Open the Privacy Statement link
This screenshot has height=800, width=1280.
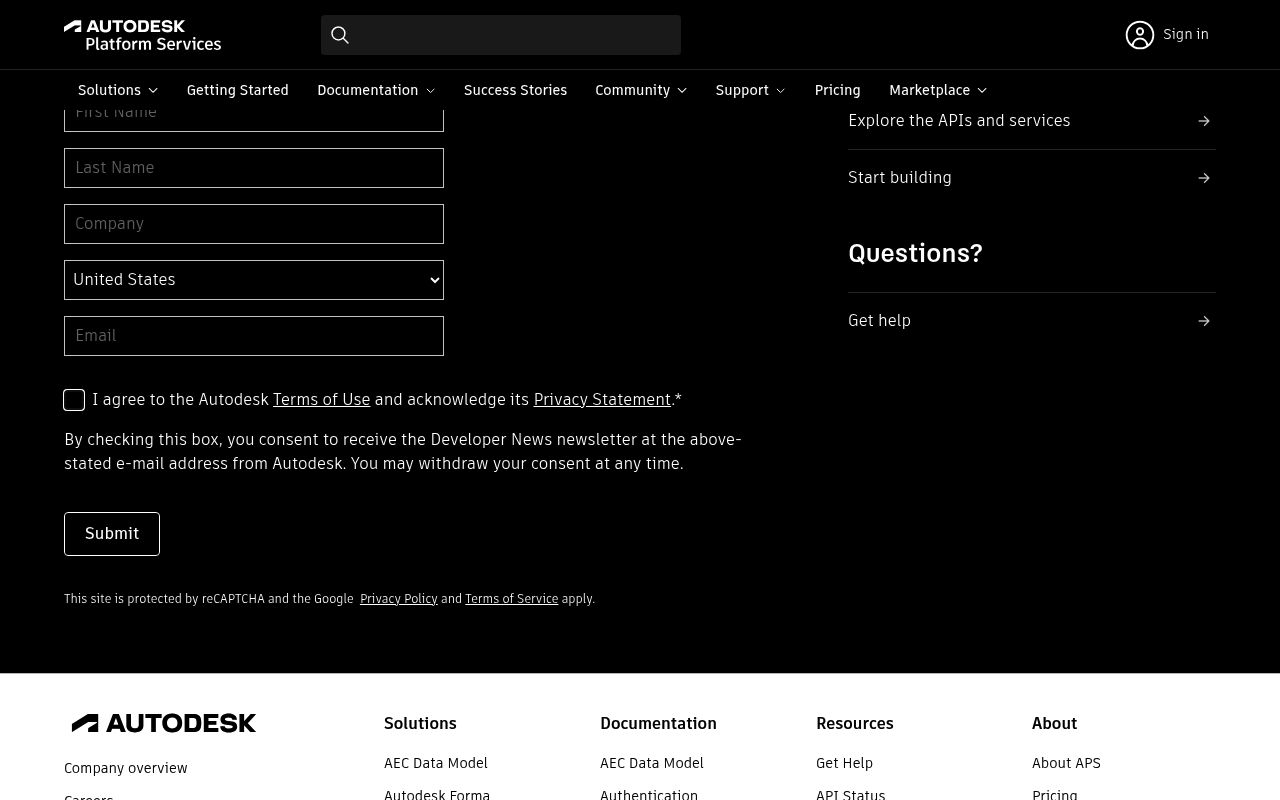click(x=602, y=399)
